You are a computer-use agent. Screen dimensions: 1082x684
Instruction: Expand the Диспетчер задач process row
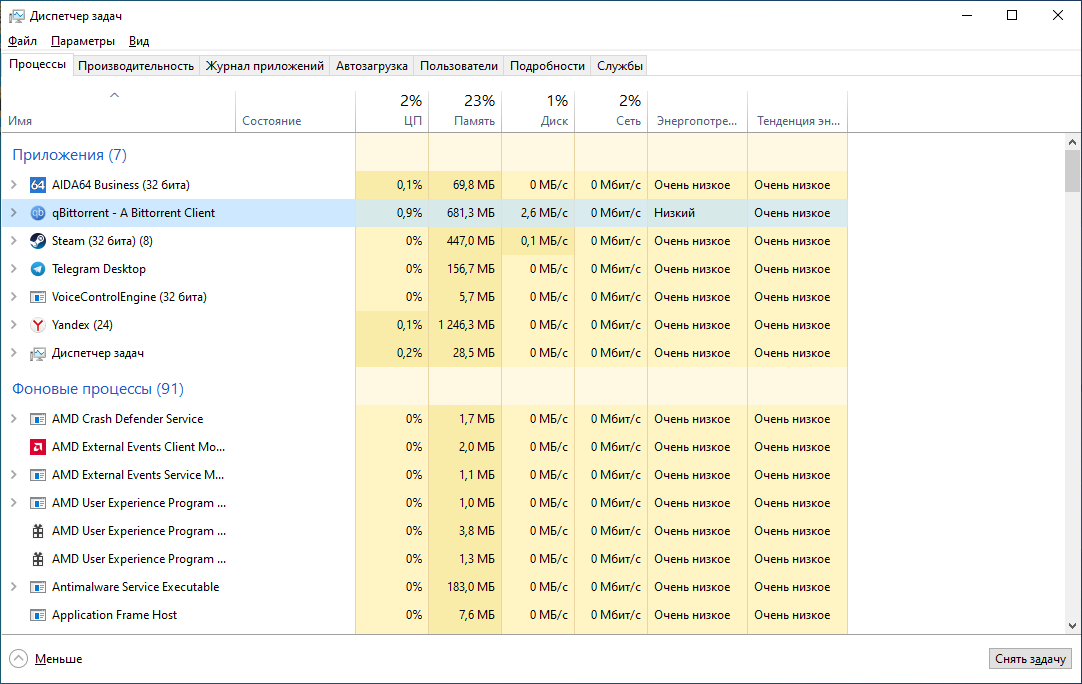(x=14, y=353)
